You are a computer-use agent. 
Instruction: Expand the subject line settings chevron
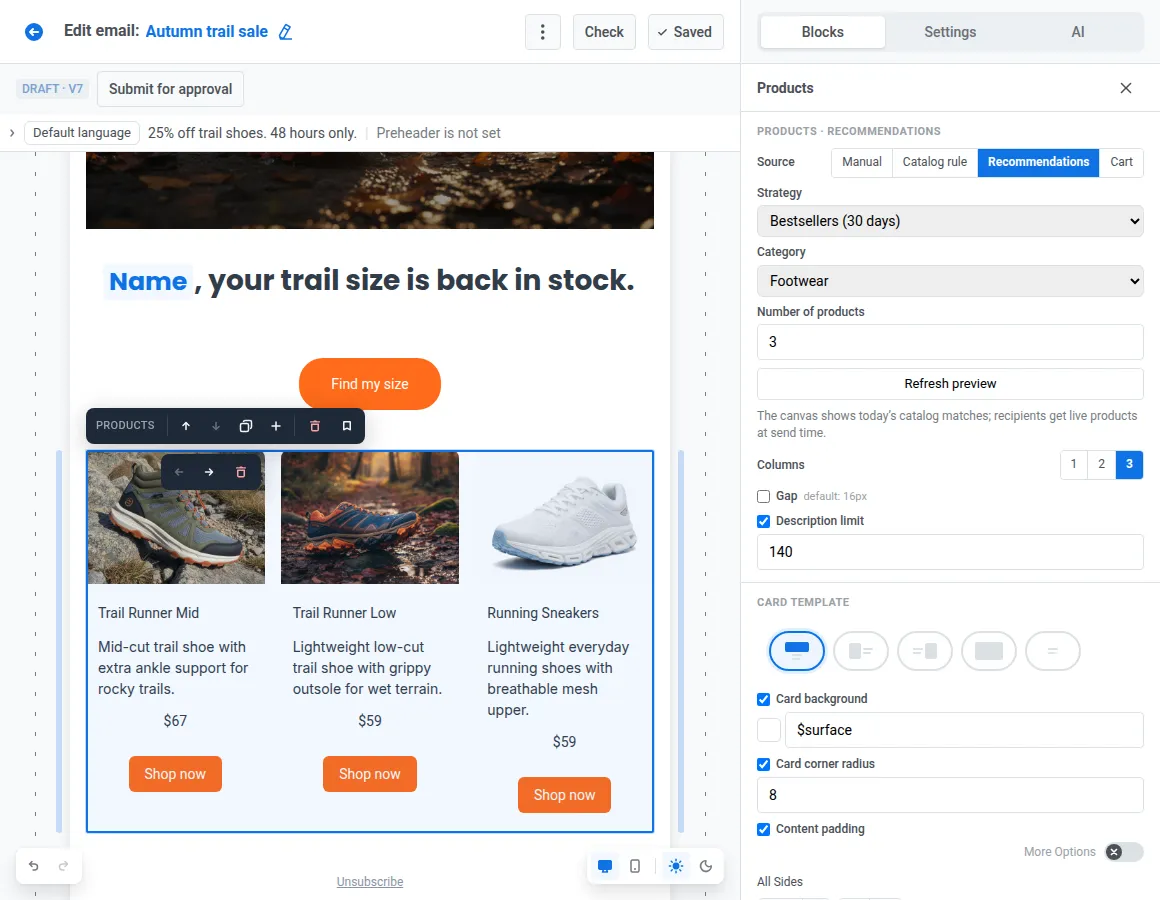[x=12, y=133]
